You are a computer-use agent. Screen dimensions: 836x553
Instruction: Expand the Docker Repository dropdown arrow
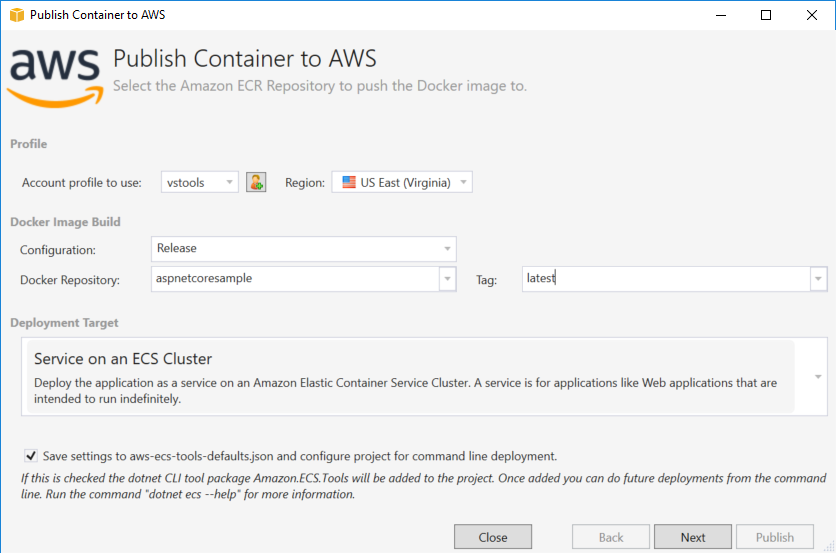click(447, 279)
